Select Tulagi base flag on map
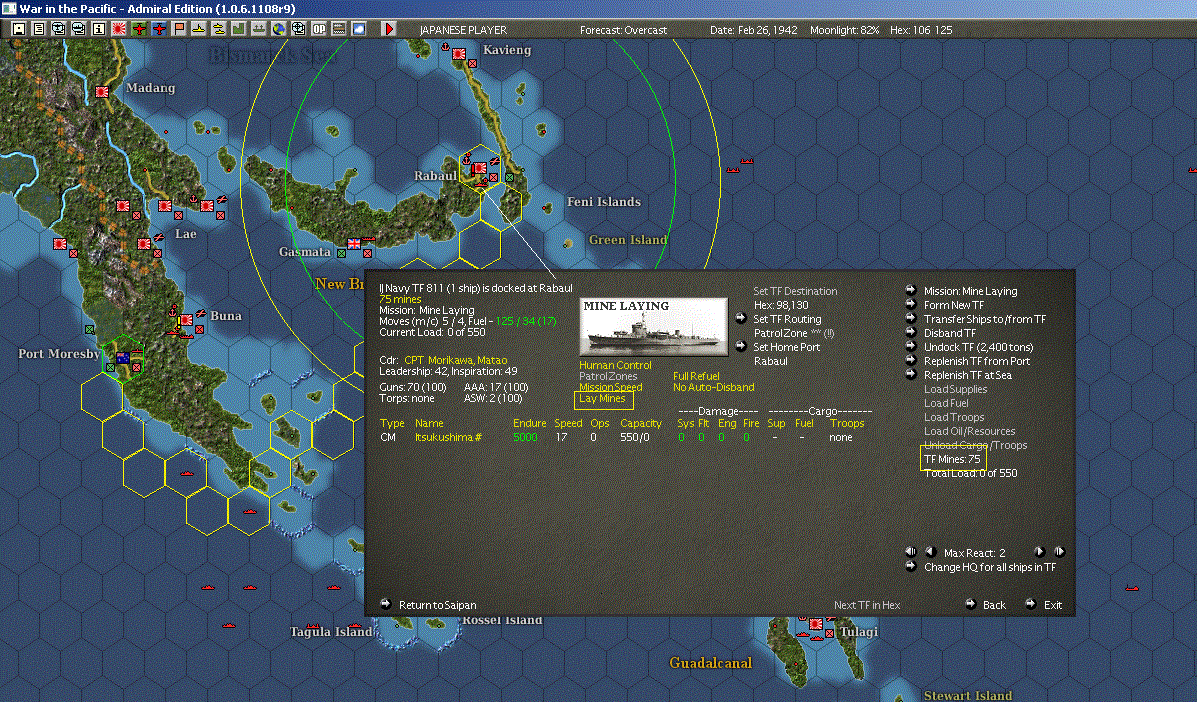This screenshot has width=1197, height=702. (816, 624)
